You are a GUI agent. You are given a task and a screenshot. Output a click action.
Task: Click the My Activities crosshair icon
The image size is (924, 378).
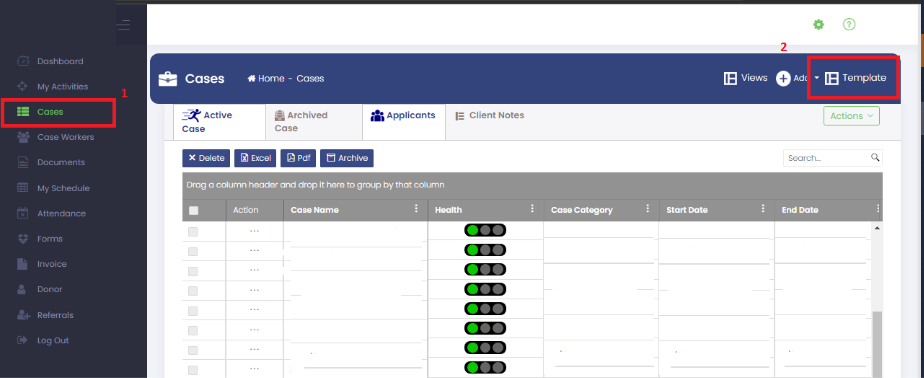tap(23, 87)
